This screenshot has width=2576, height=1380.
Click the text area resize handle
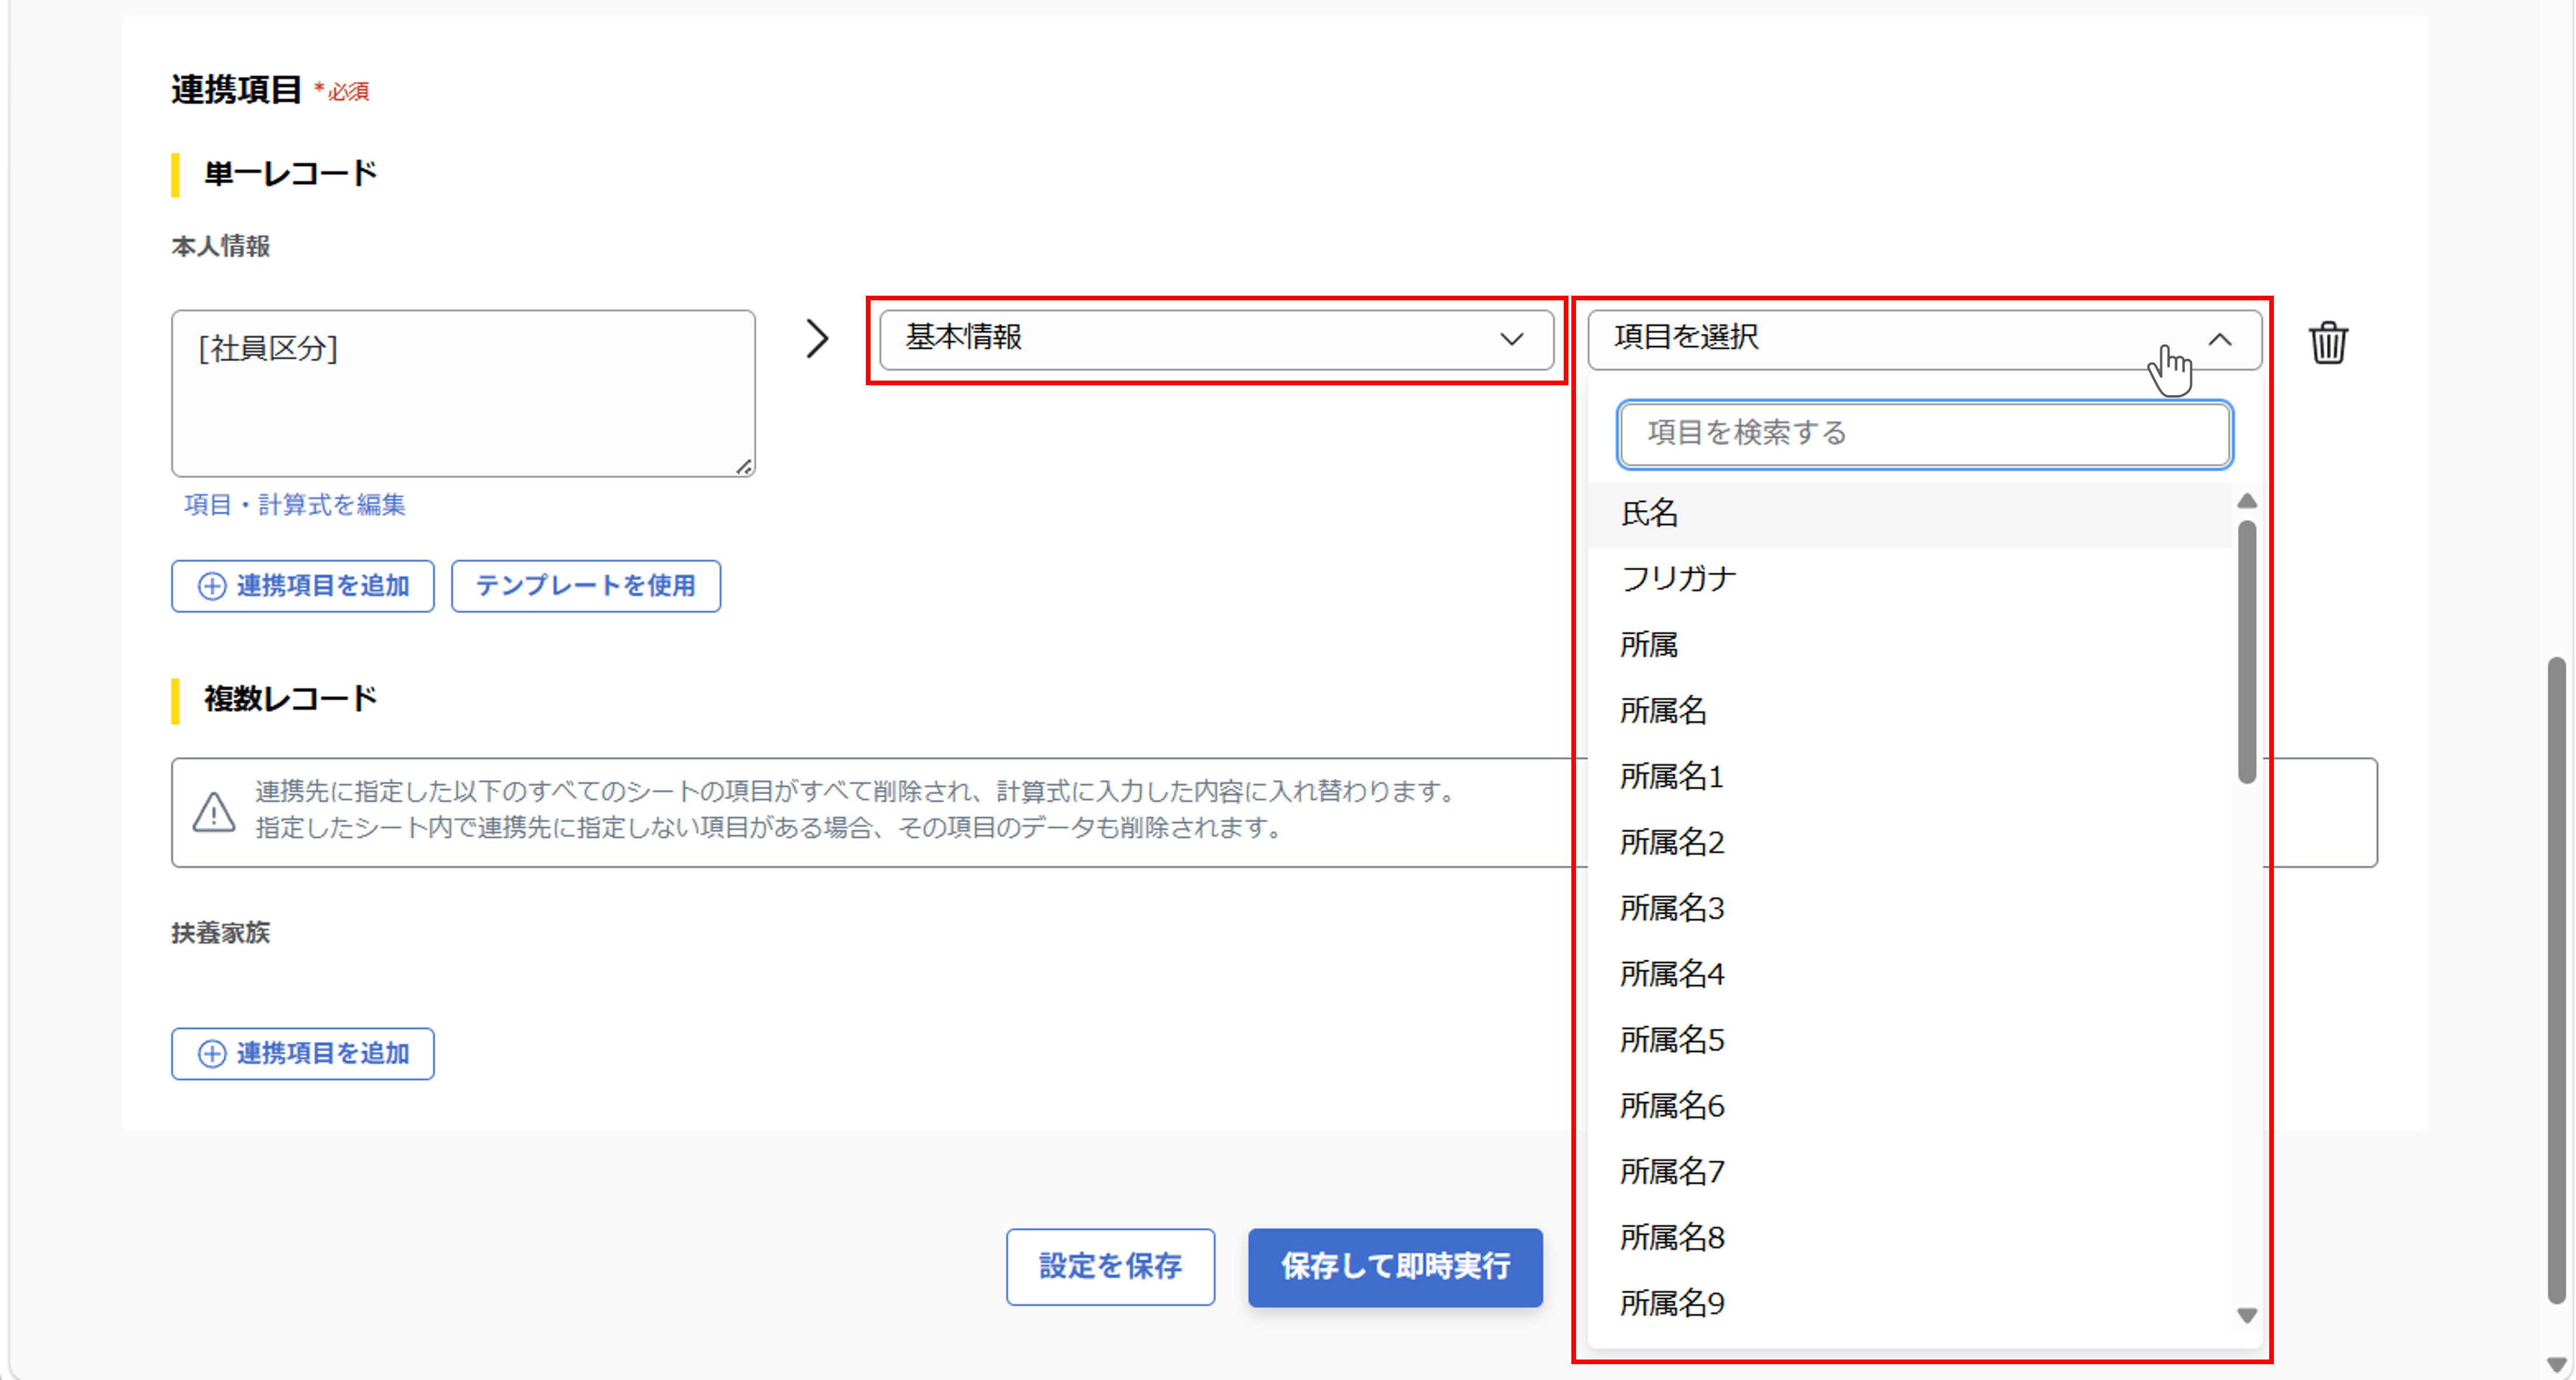pos(744,466)
